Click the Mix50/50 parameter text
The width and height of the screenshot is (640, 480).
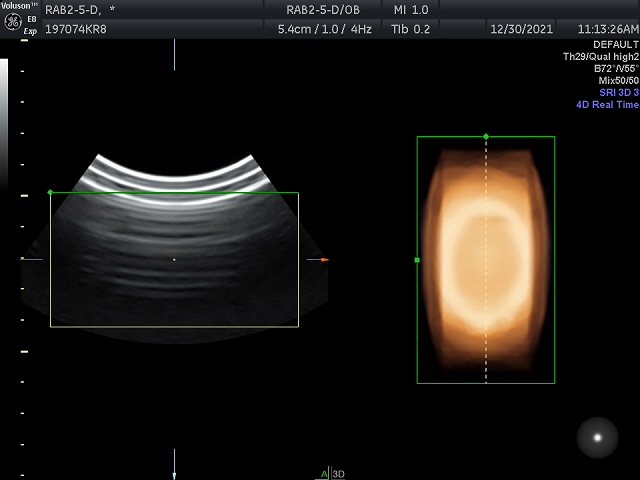617,81
